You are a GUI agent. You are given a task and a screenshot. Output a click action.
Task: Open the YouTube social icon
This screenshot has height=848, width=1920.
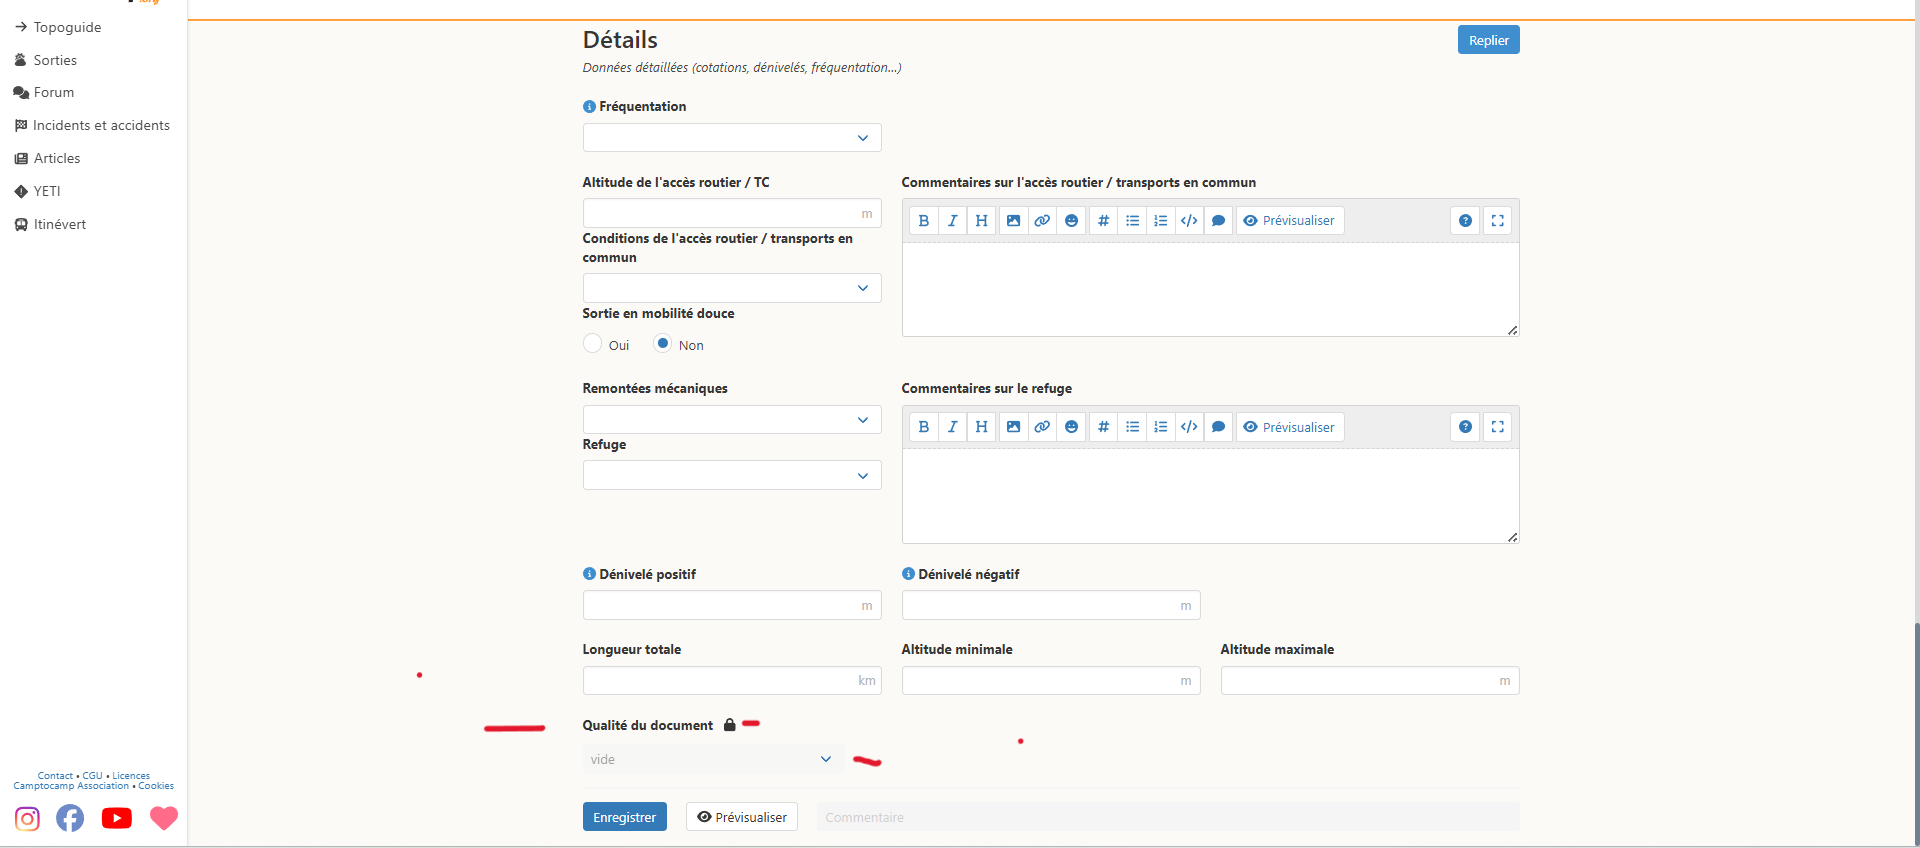[x=116, y=818]
